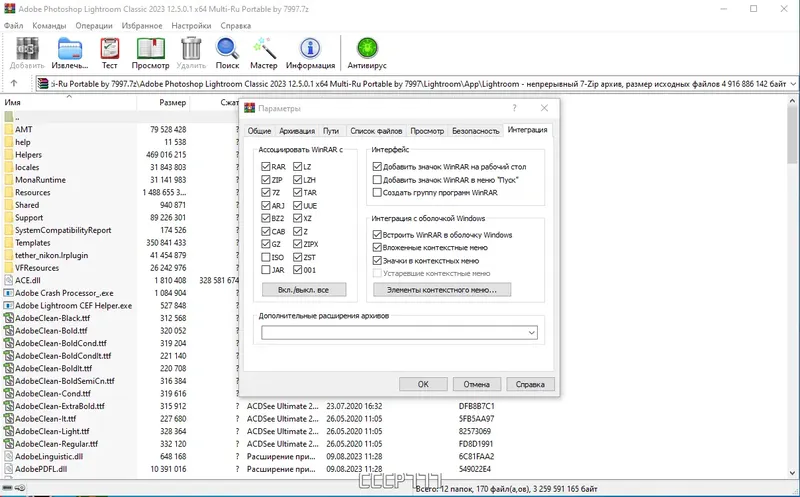This screenshot has width=800, height=497.
Task: Switch to the Список файлов tab
Action: pyautogui.click(x=376, y=131)
